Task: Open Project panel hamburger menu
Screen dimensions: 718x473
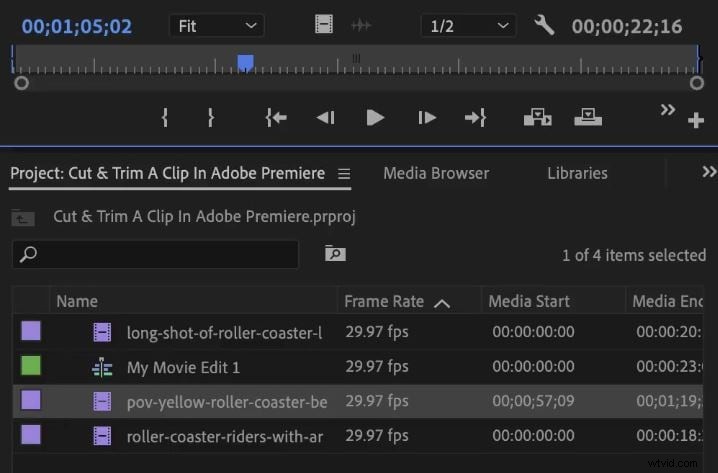Action: [344, 174]
